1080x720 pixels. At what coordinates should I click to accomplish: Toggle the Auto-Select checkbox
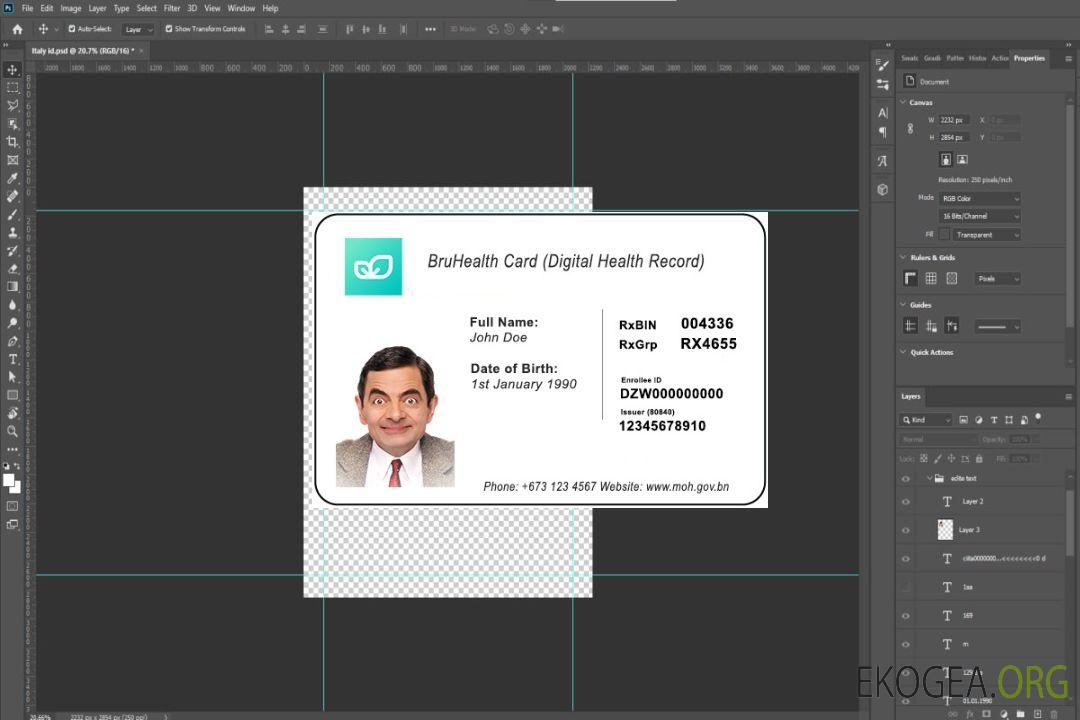point(72,29)
